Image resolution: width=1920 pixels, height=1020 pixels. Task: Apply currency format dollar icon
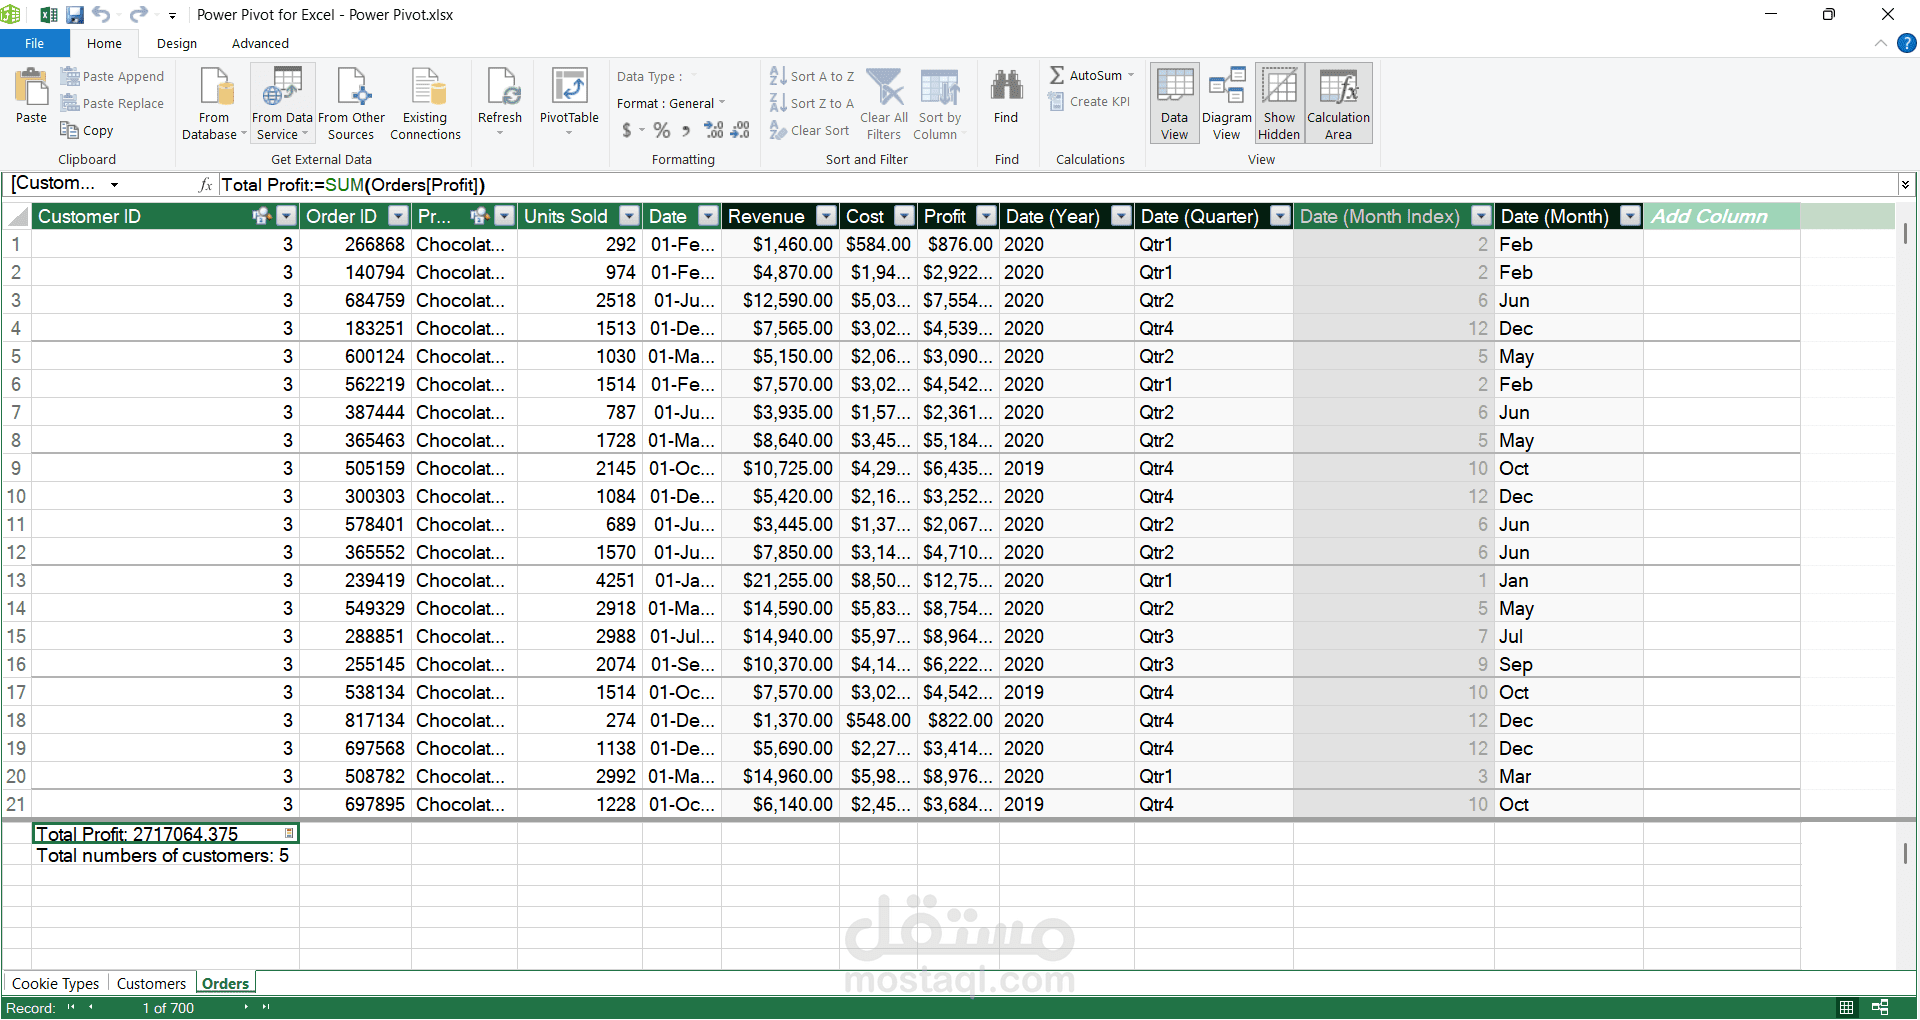point(627,130)
